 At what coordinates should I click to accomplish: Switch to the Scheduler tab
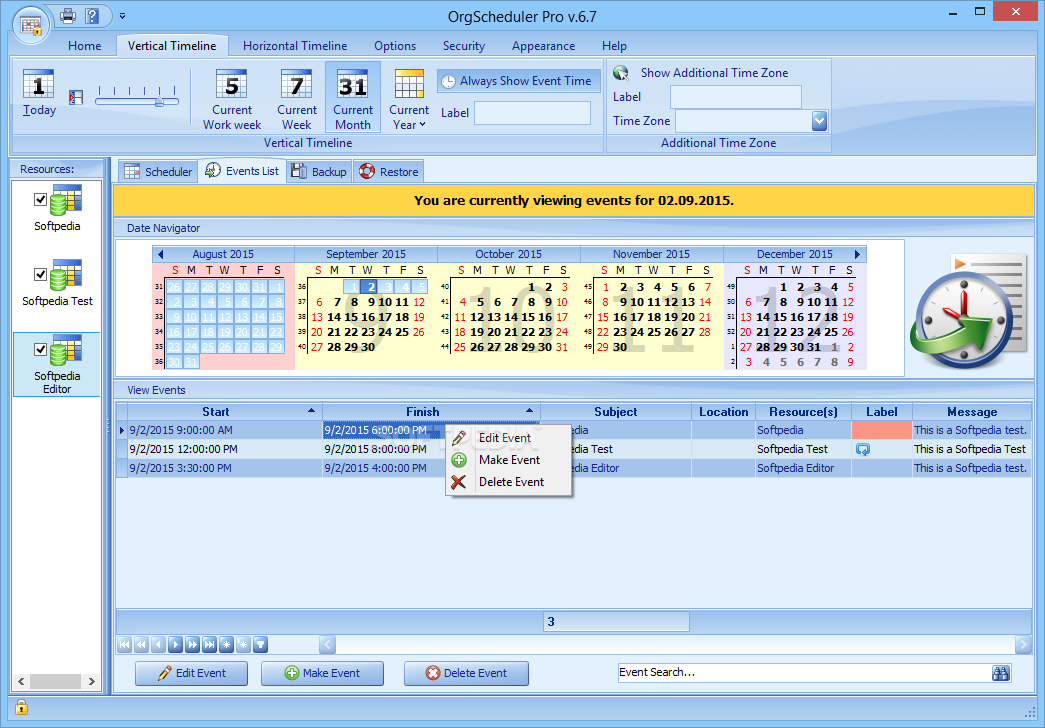158,171
